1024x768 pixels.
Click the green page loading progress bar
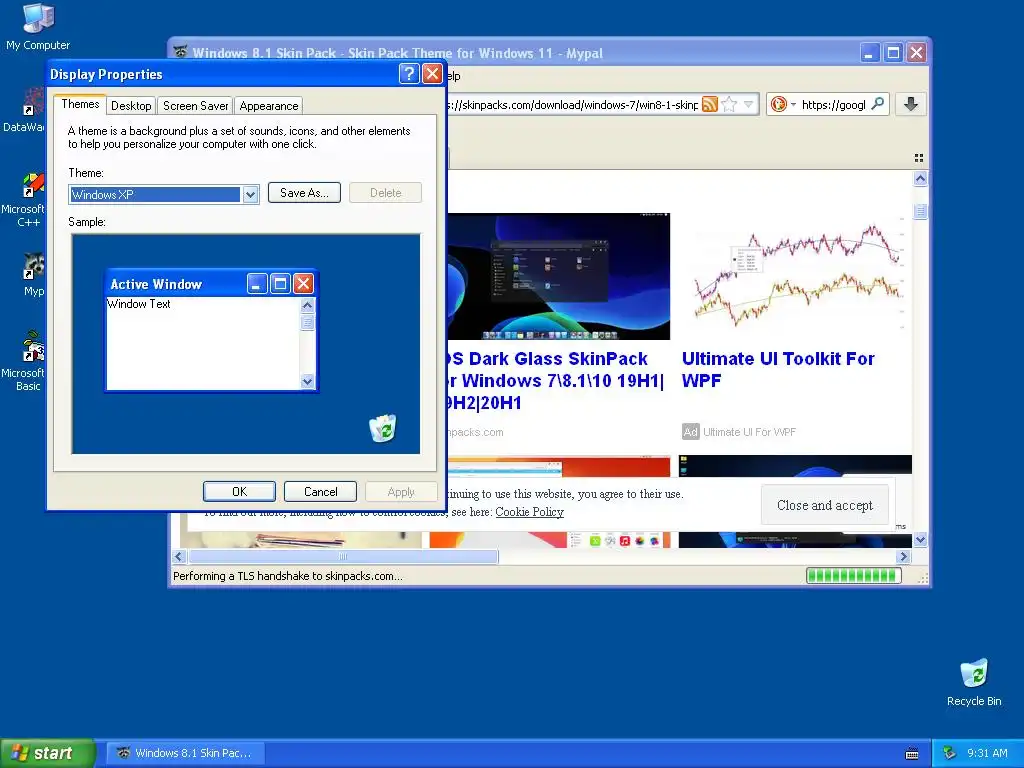tap(854, 575)
